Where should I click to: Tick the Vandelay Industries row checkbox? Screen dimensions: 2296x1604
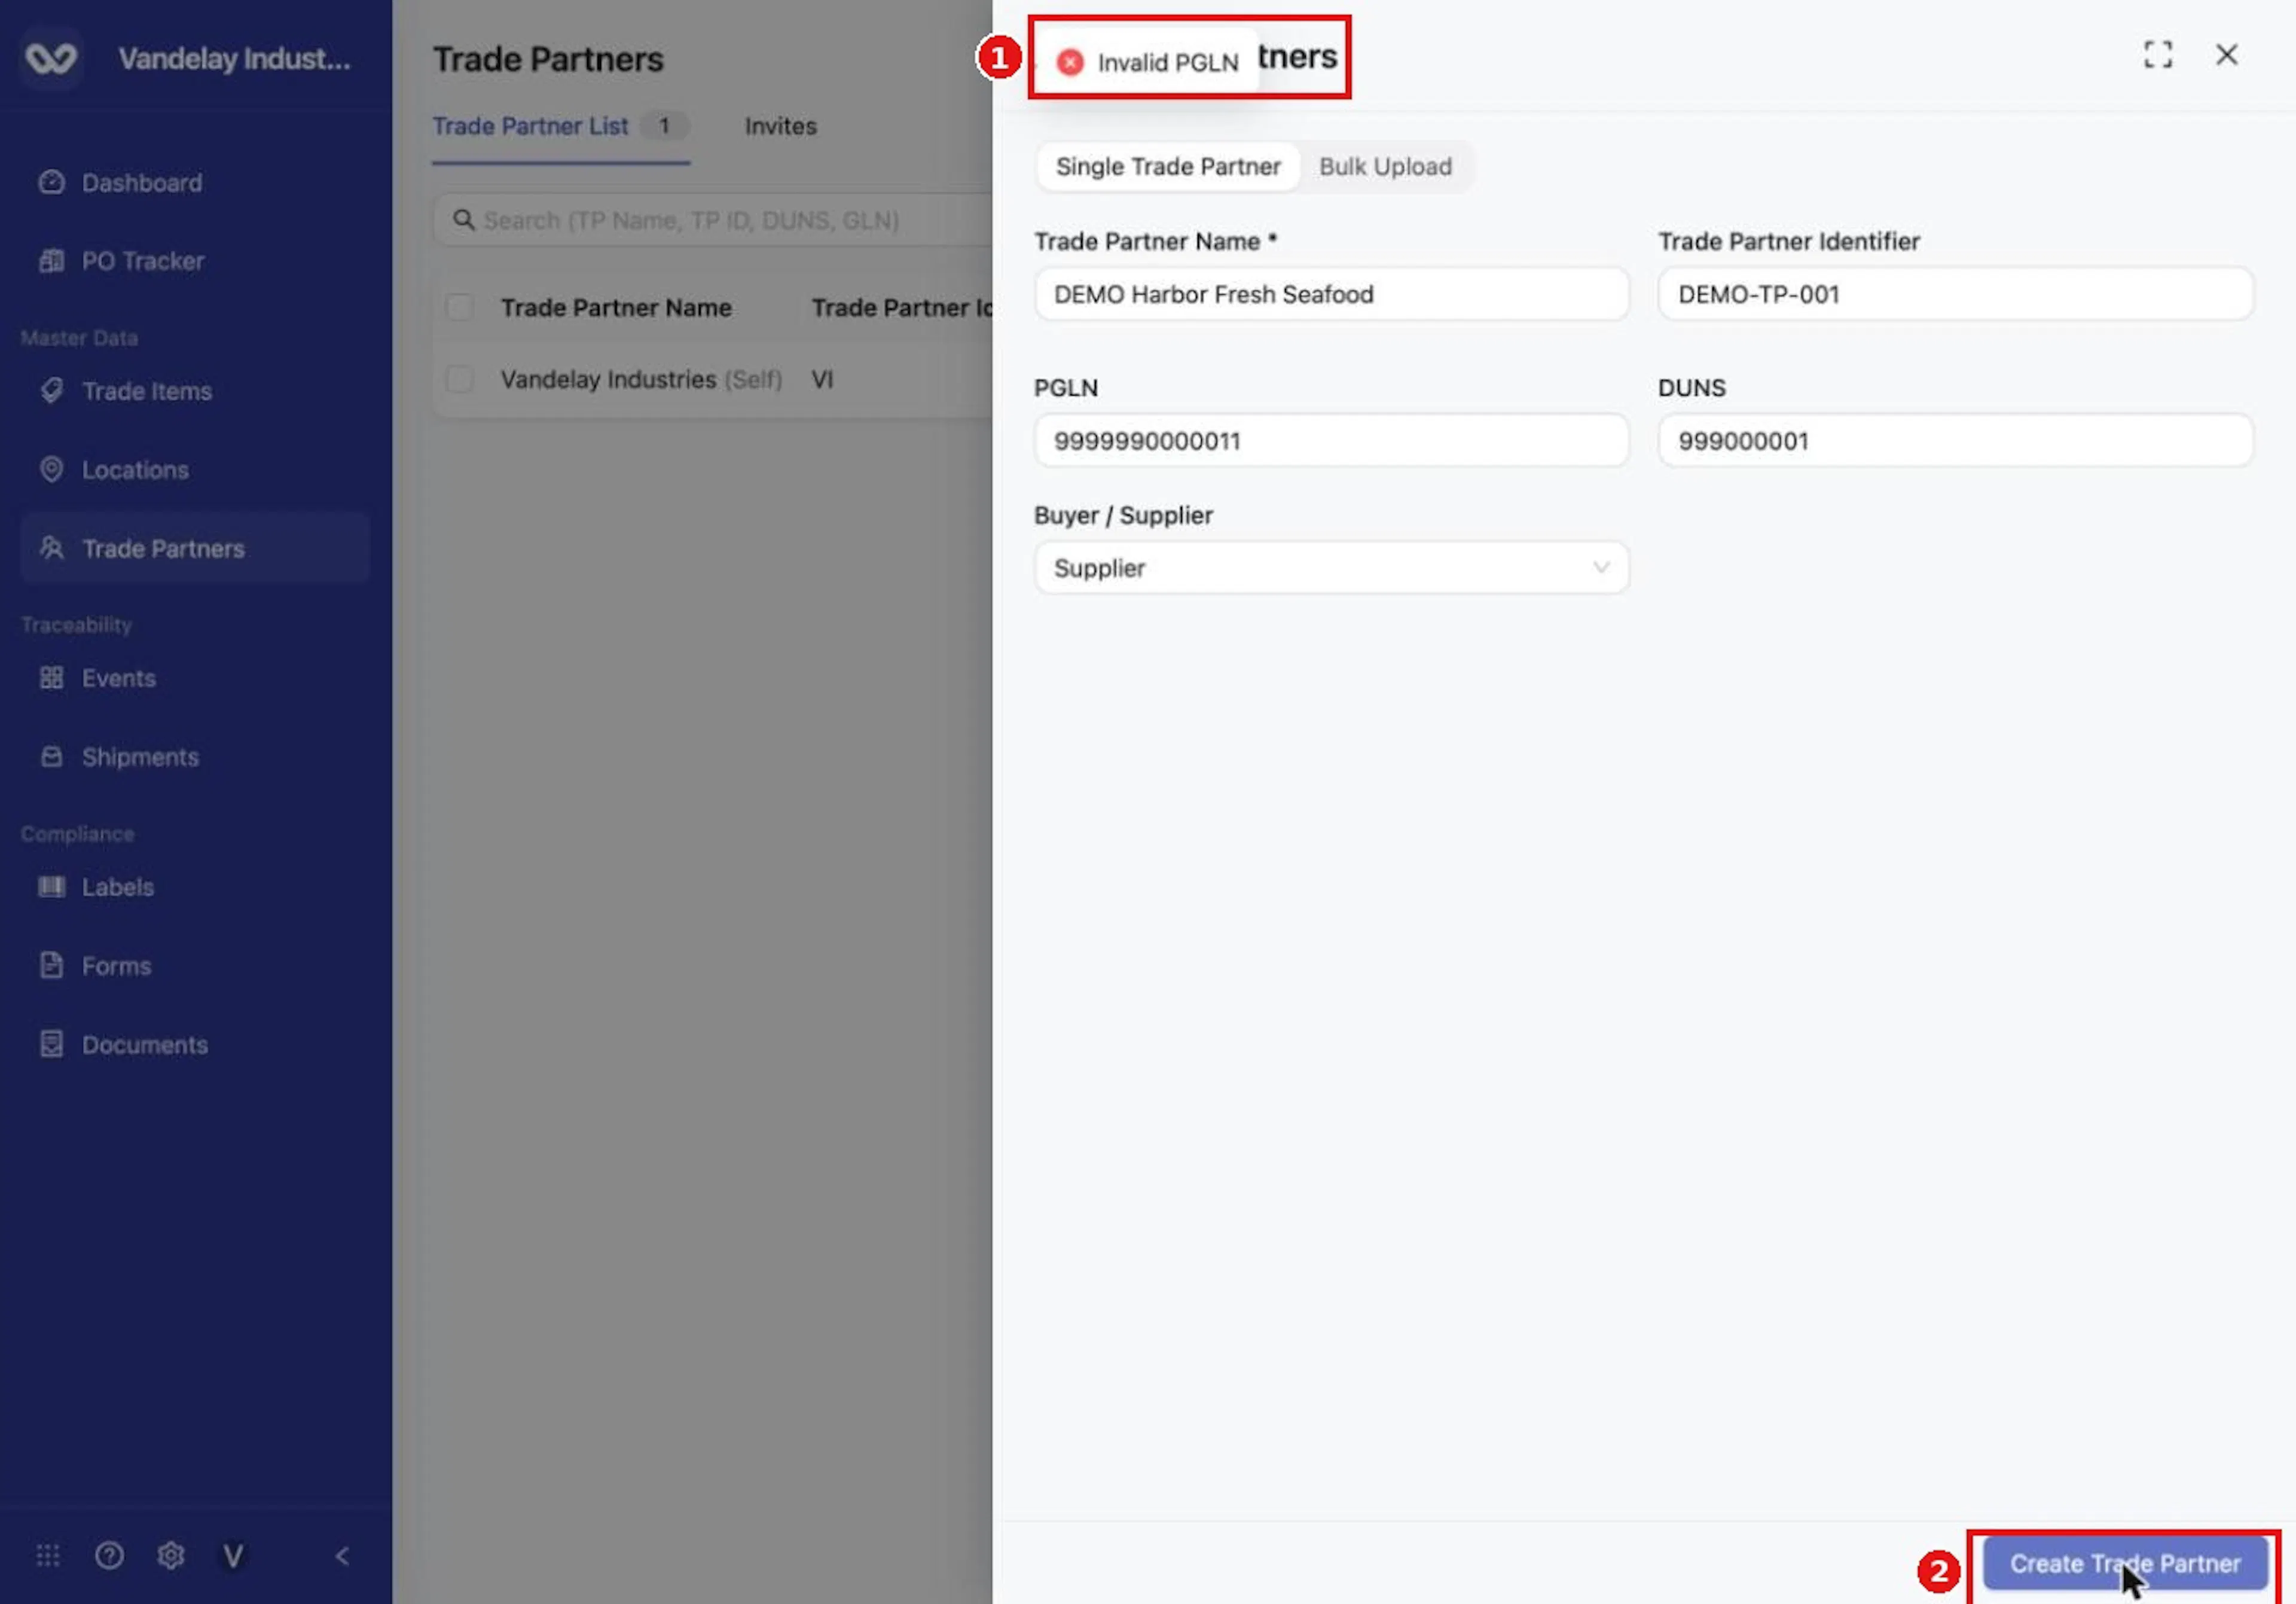pos(460,379)
